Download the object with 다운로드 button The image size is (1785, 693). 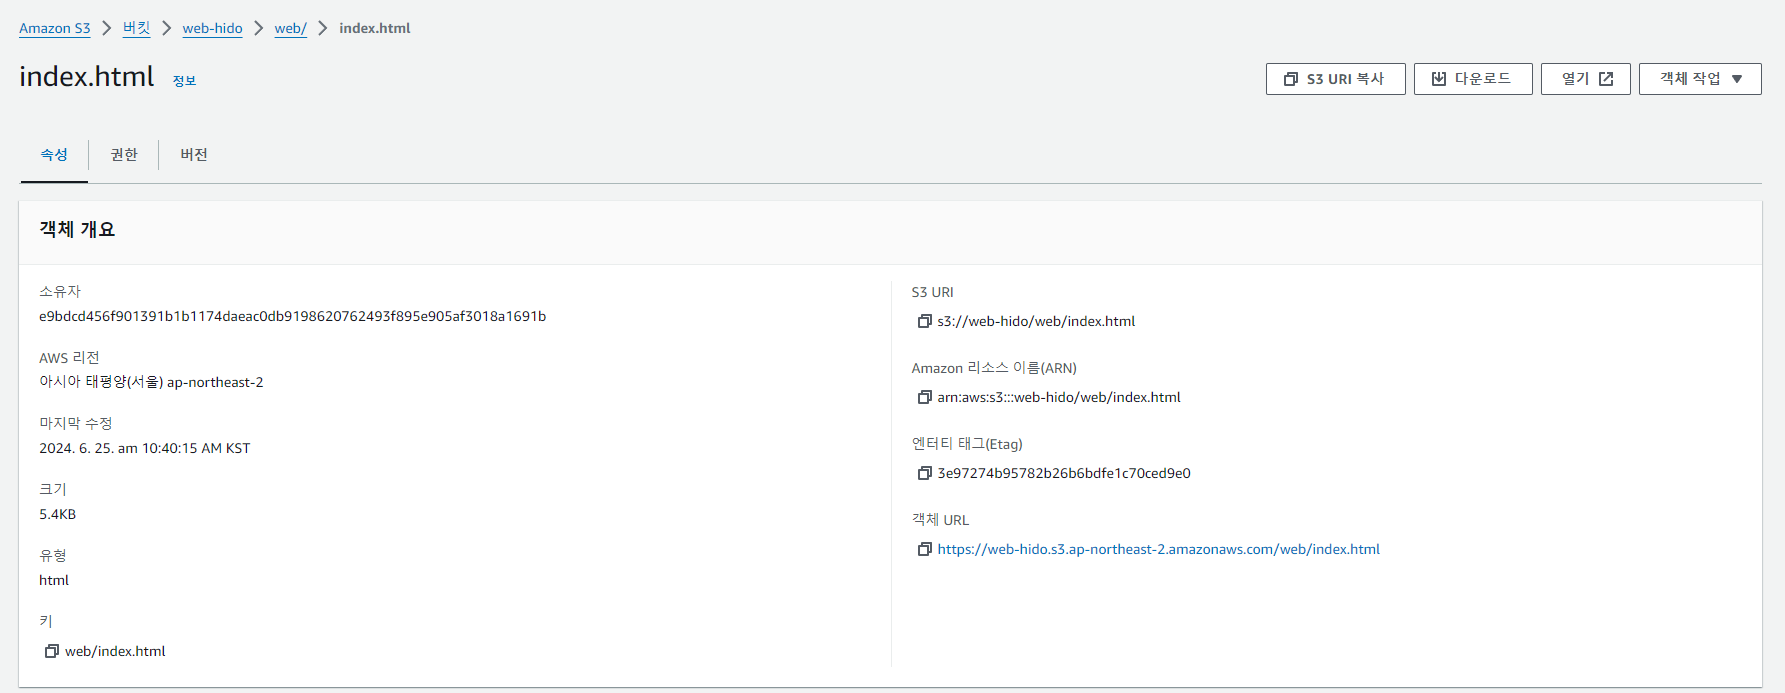[1472, 79]
